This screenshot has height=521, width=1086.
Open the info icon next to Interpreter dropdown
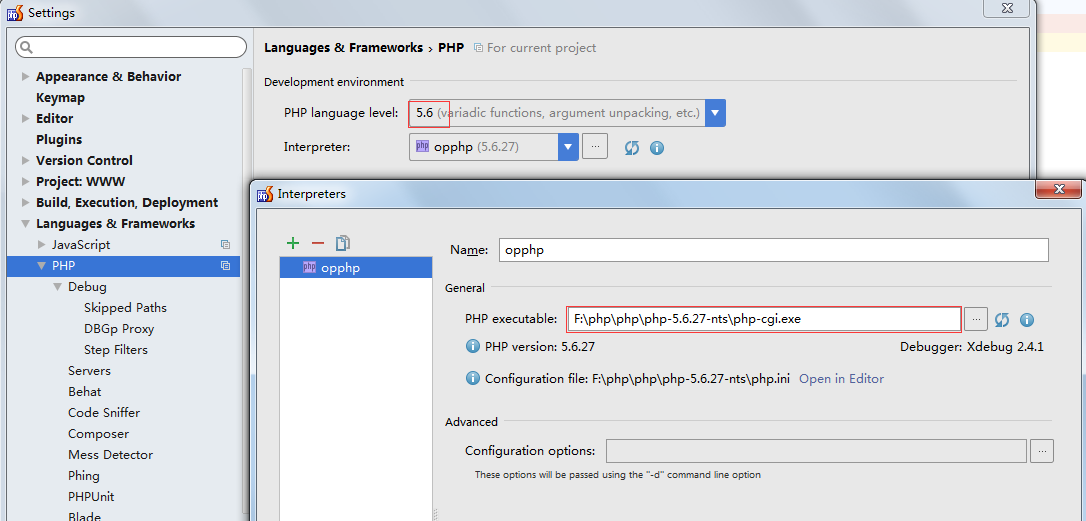click(x=657, y=148)
